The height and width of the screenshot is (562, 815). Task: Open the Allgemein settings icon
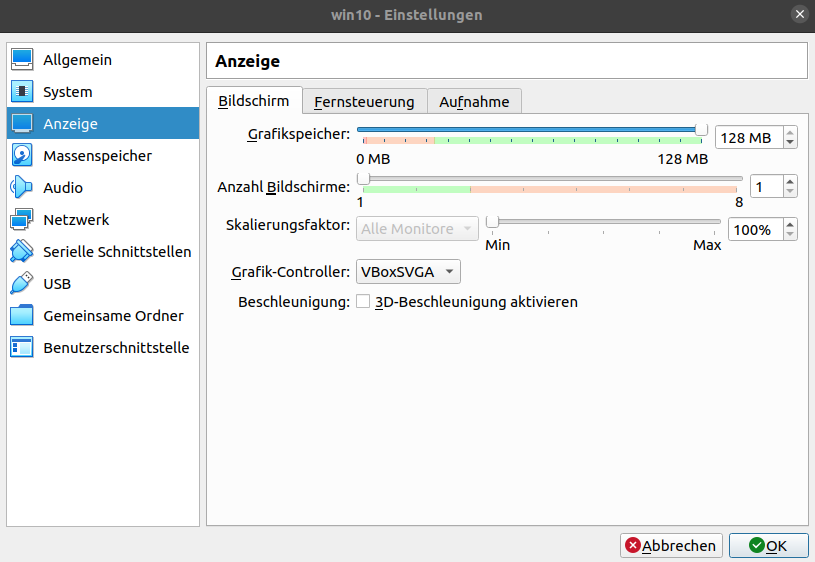click(22, 60)
